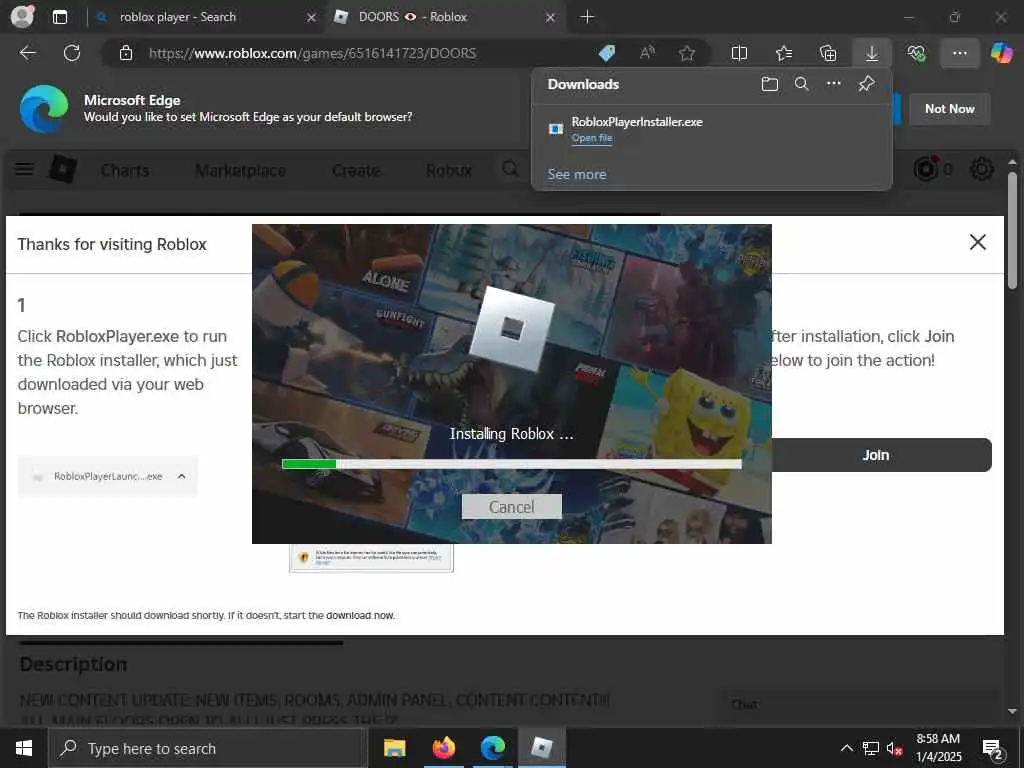Click the page vertical scrollbar

click(x=1012, y=230)
